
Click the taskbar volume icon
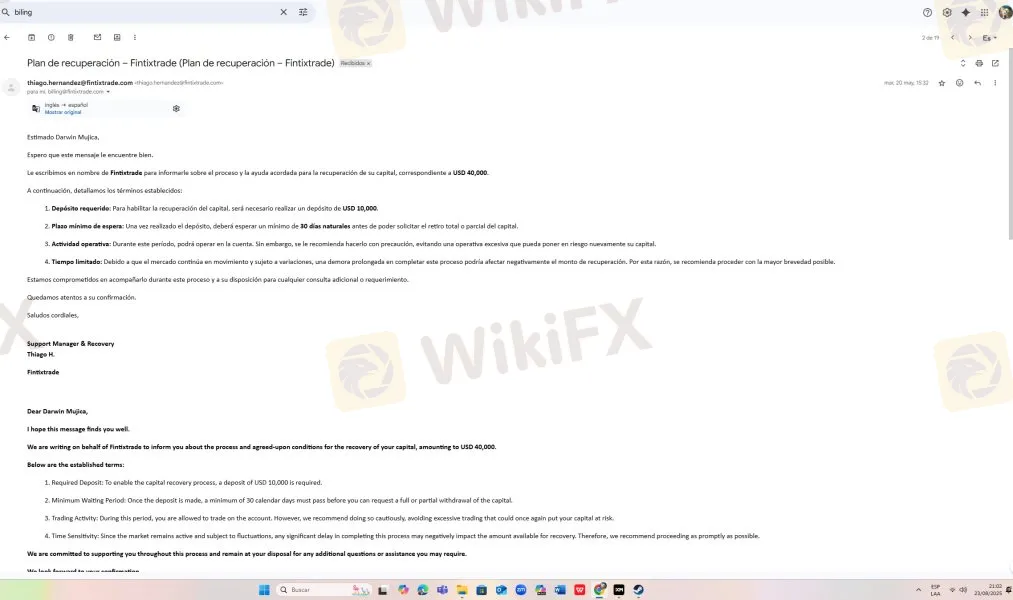tap(963, 590)
